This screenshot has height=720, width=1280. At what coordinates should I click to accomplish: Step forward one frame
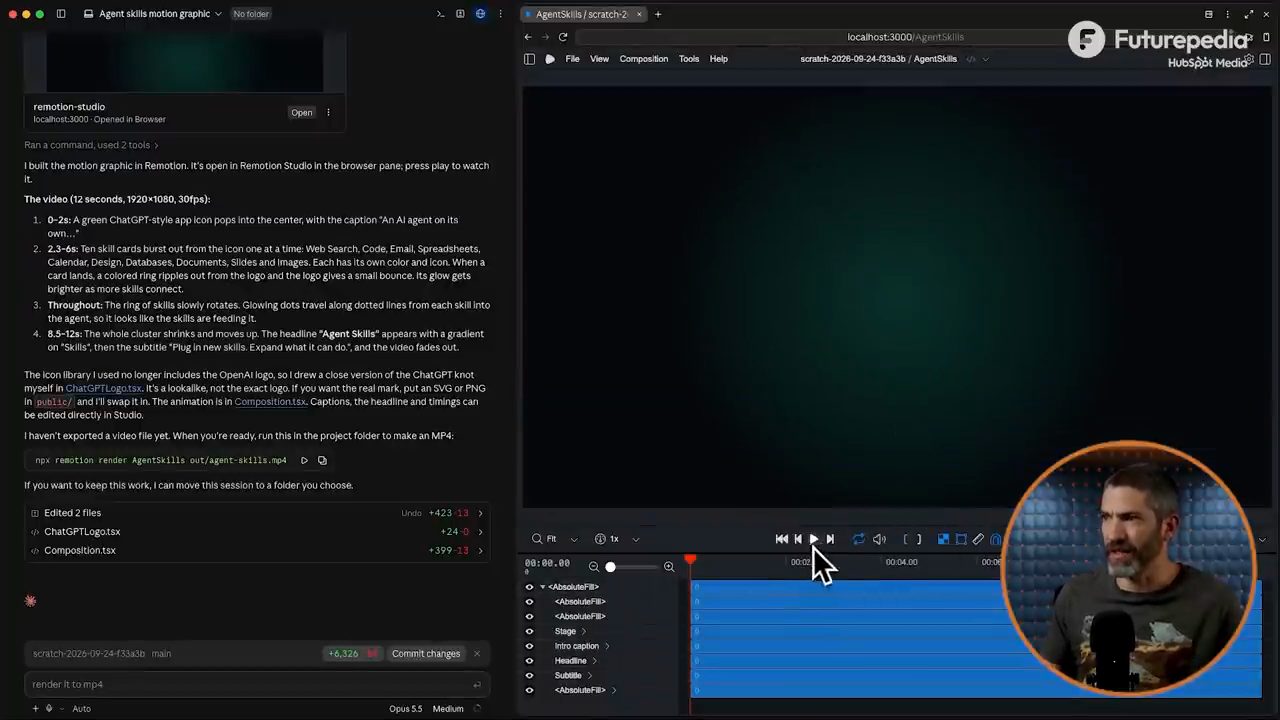tap(830, 539)
